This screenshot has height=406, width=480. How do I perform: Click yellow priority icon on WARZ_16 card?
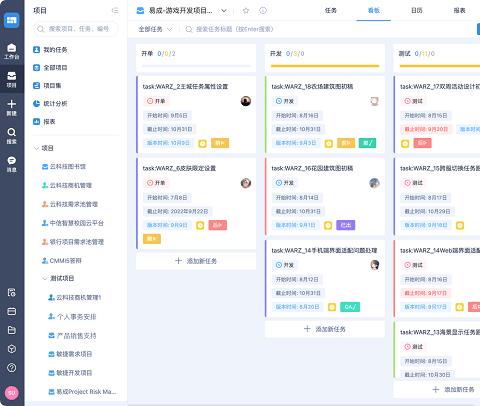[x=328, y=226]
